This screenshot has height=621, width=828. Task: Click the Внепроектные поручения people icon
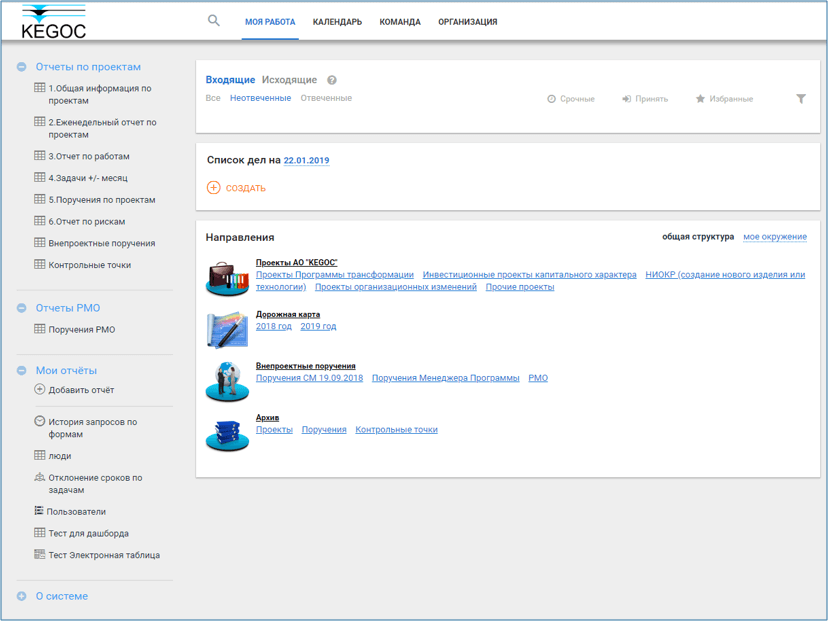228,381
